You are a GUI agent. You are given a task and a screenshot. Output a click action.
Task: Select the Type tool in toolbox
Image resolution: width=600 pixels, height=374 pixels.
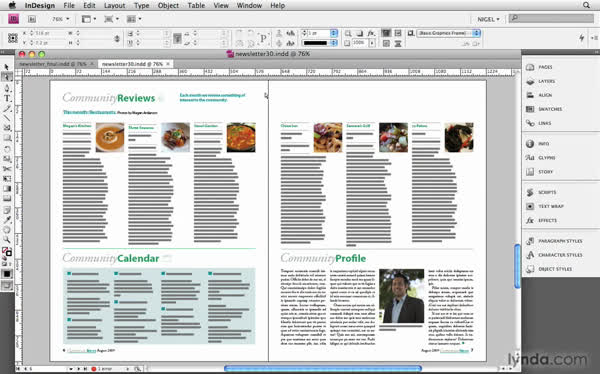[7, 98]
